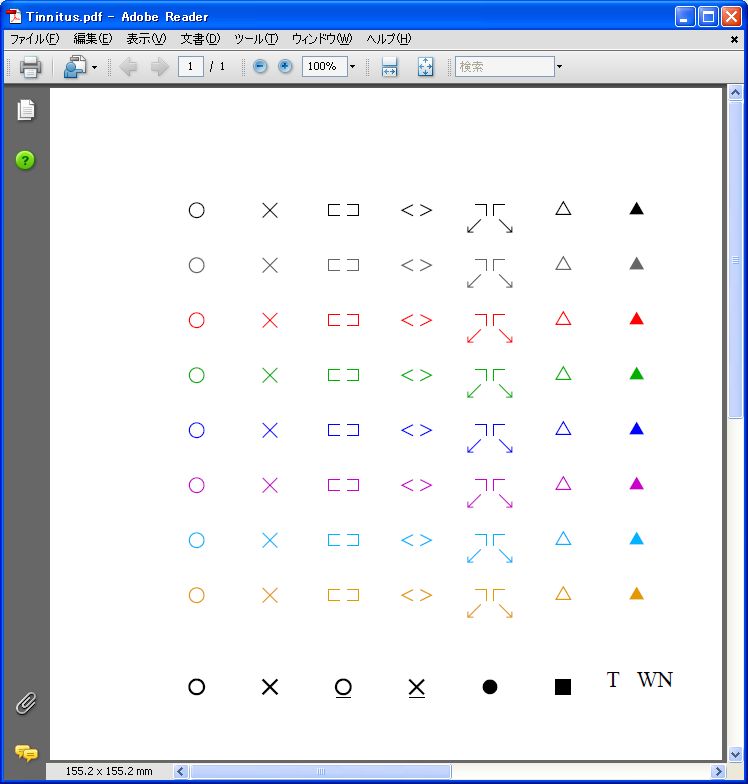Image resolution: width=748 pixels, height=784 pixels.
Task: Click the horizontal scrollbar left arrow
Action: click(181, 771)
